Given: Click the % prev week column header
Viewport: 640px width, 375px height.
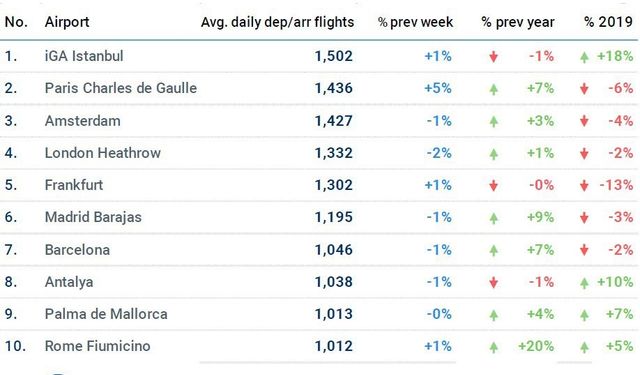Looking at the screenshot, I should [x=415, y=22].
